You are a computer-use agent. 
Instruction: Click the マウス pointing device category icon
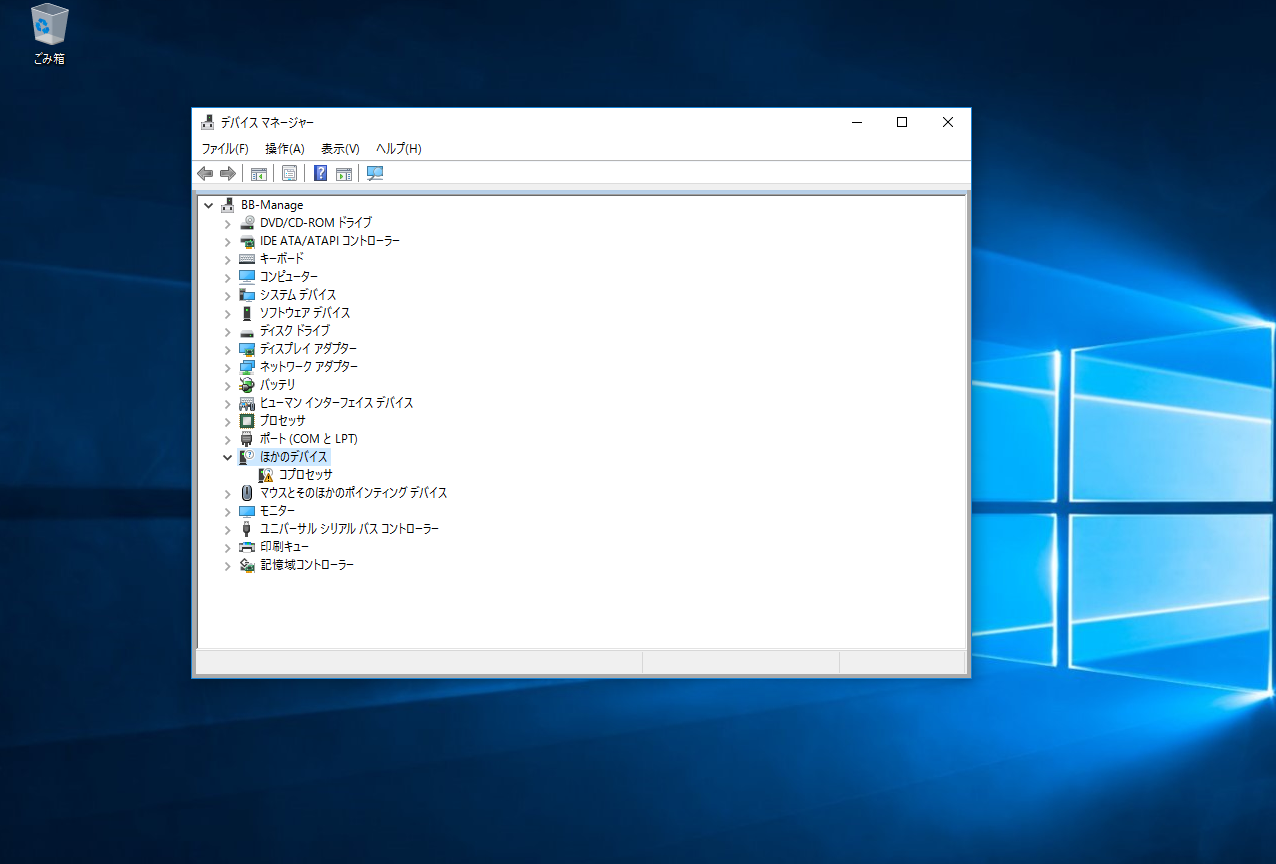point(247,493)
